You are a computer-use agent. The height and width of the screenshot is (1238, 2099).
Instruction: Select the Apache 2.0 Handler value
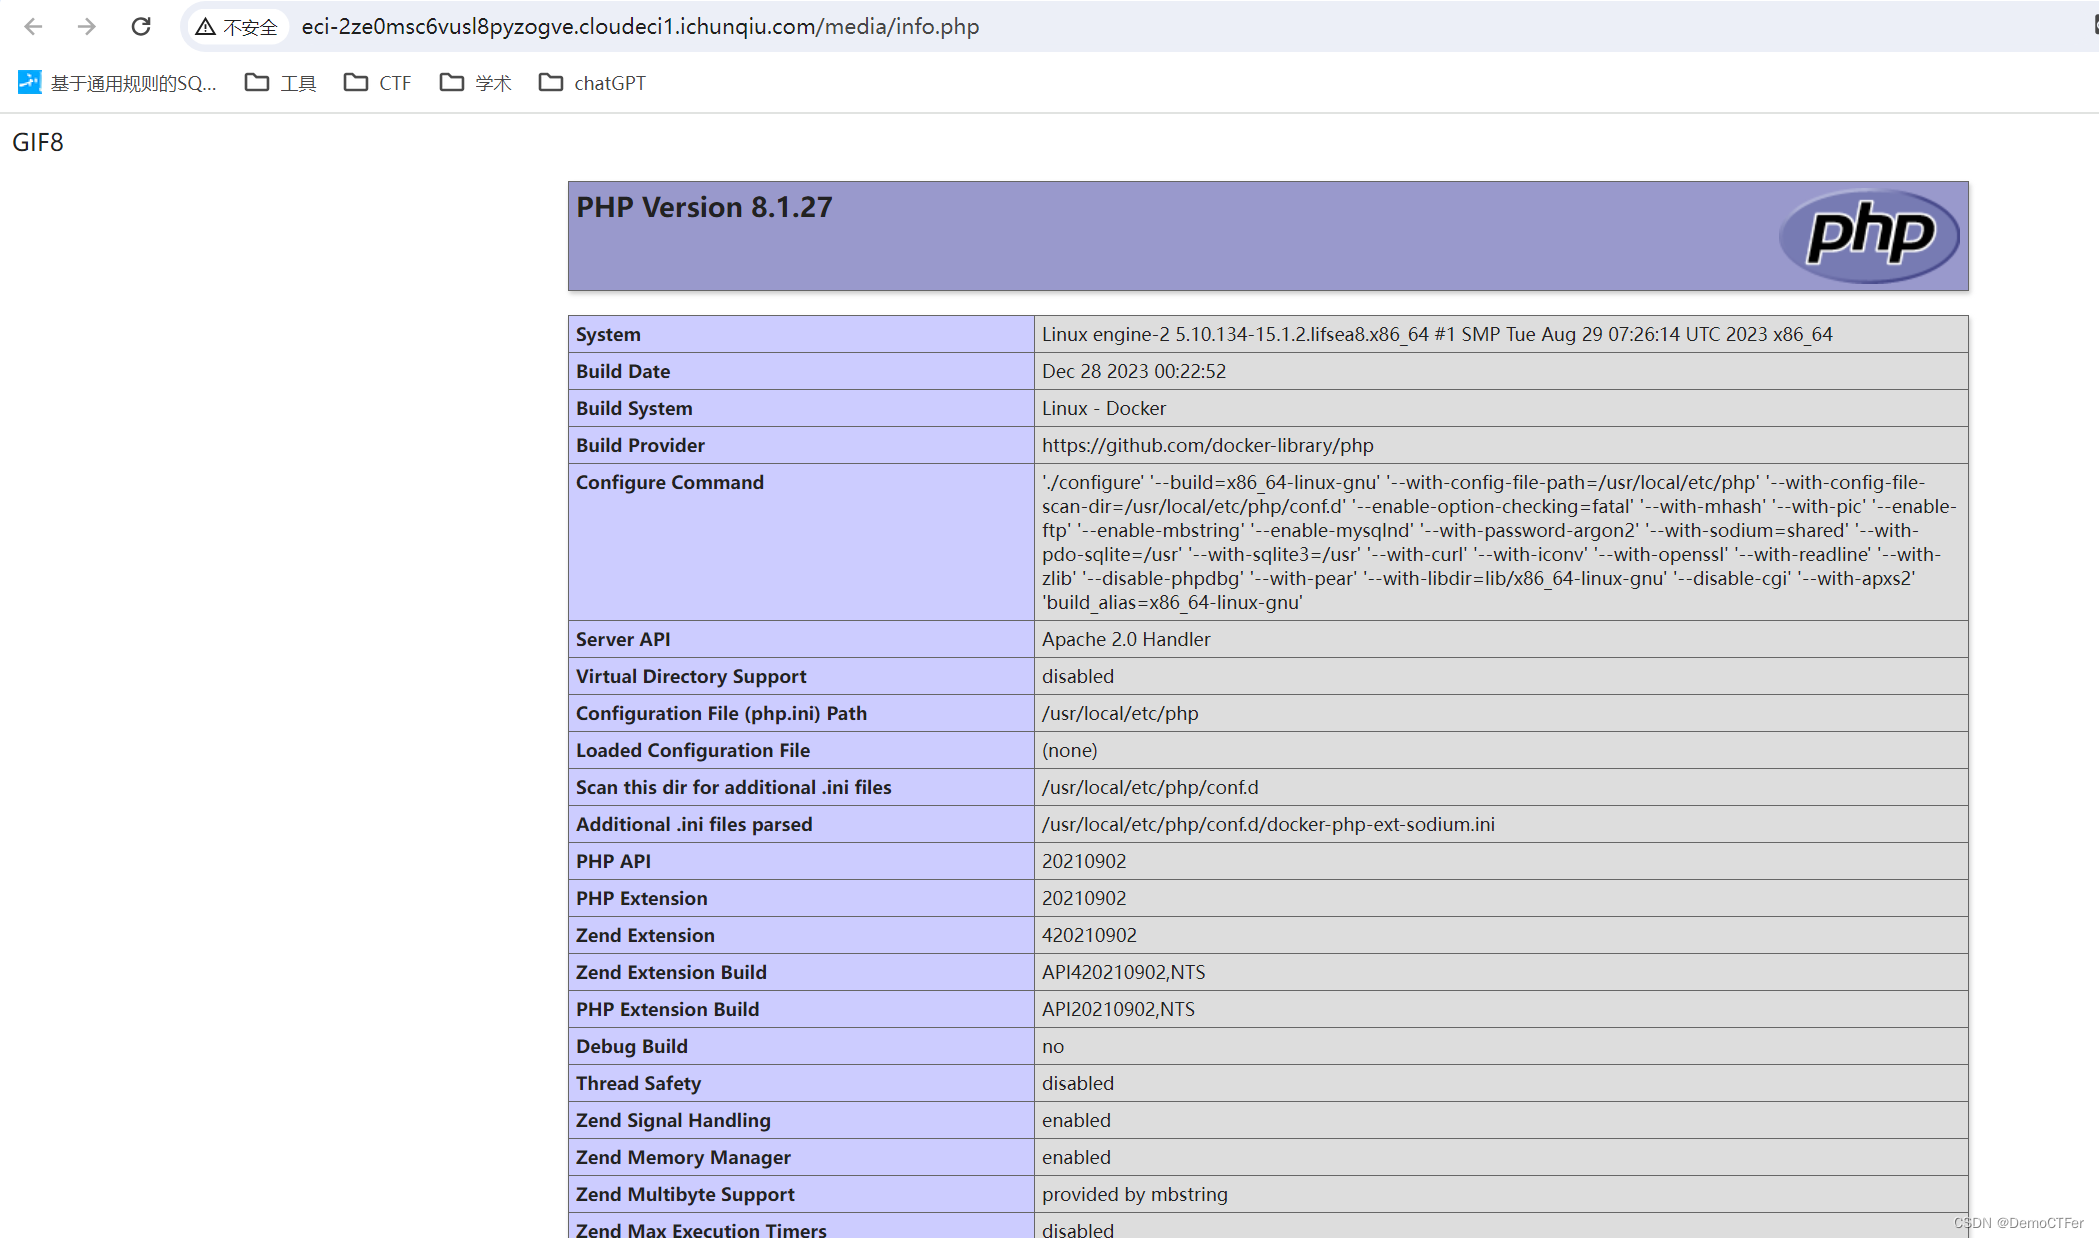(1126, 639)
